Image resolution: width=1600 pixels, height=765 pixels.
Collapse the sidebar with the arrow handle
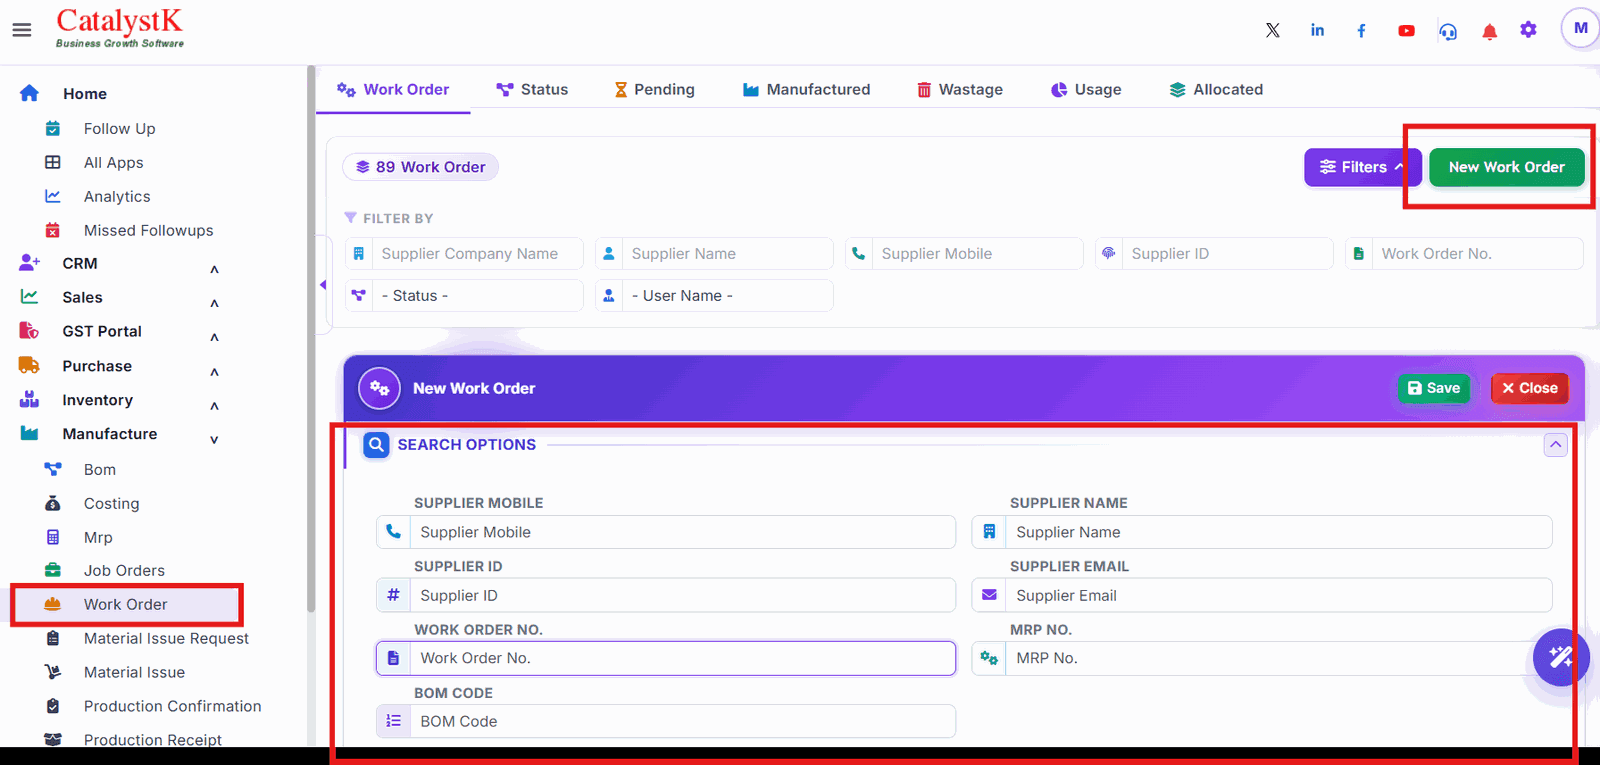pos(323,285)
